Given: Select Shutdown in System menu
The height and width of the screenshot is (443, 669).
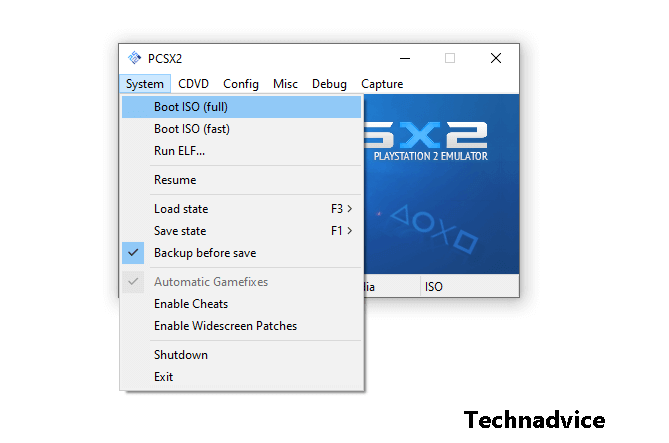Looking at the screenshot, I should pyautogui.click(x=241, y=355).
